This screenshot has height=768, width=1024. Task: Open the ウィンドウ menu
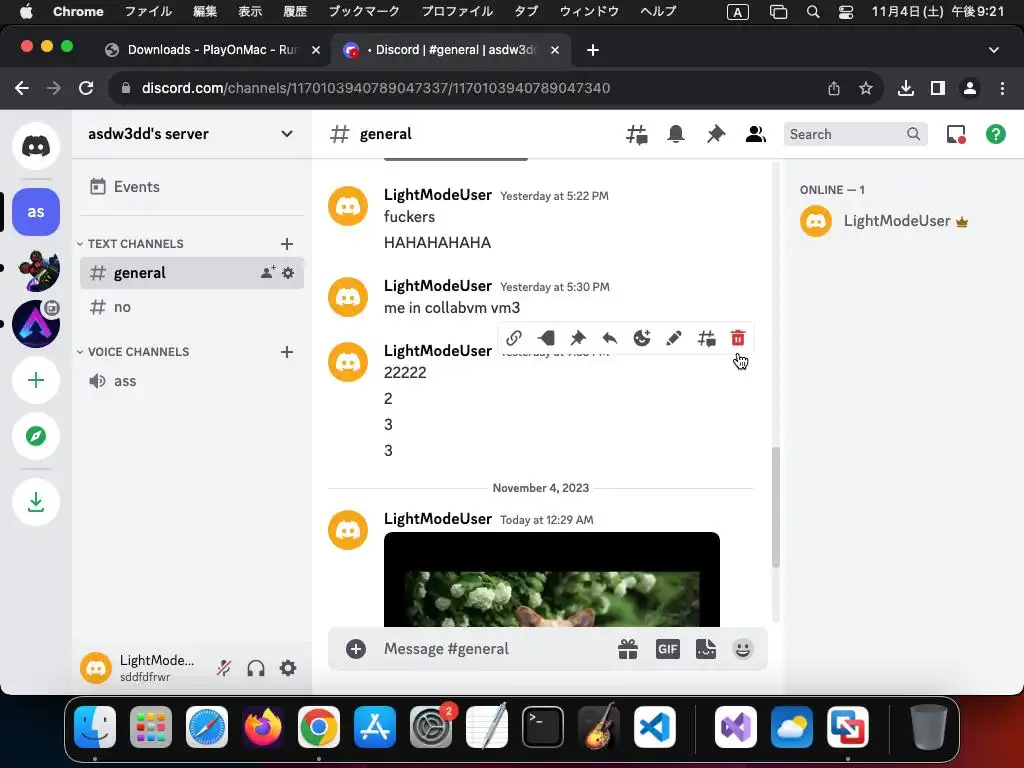tap(589, 12)
